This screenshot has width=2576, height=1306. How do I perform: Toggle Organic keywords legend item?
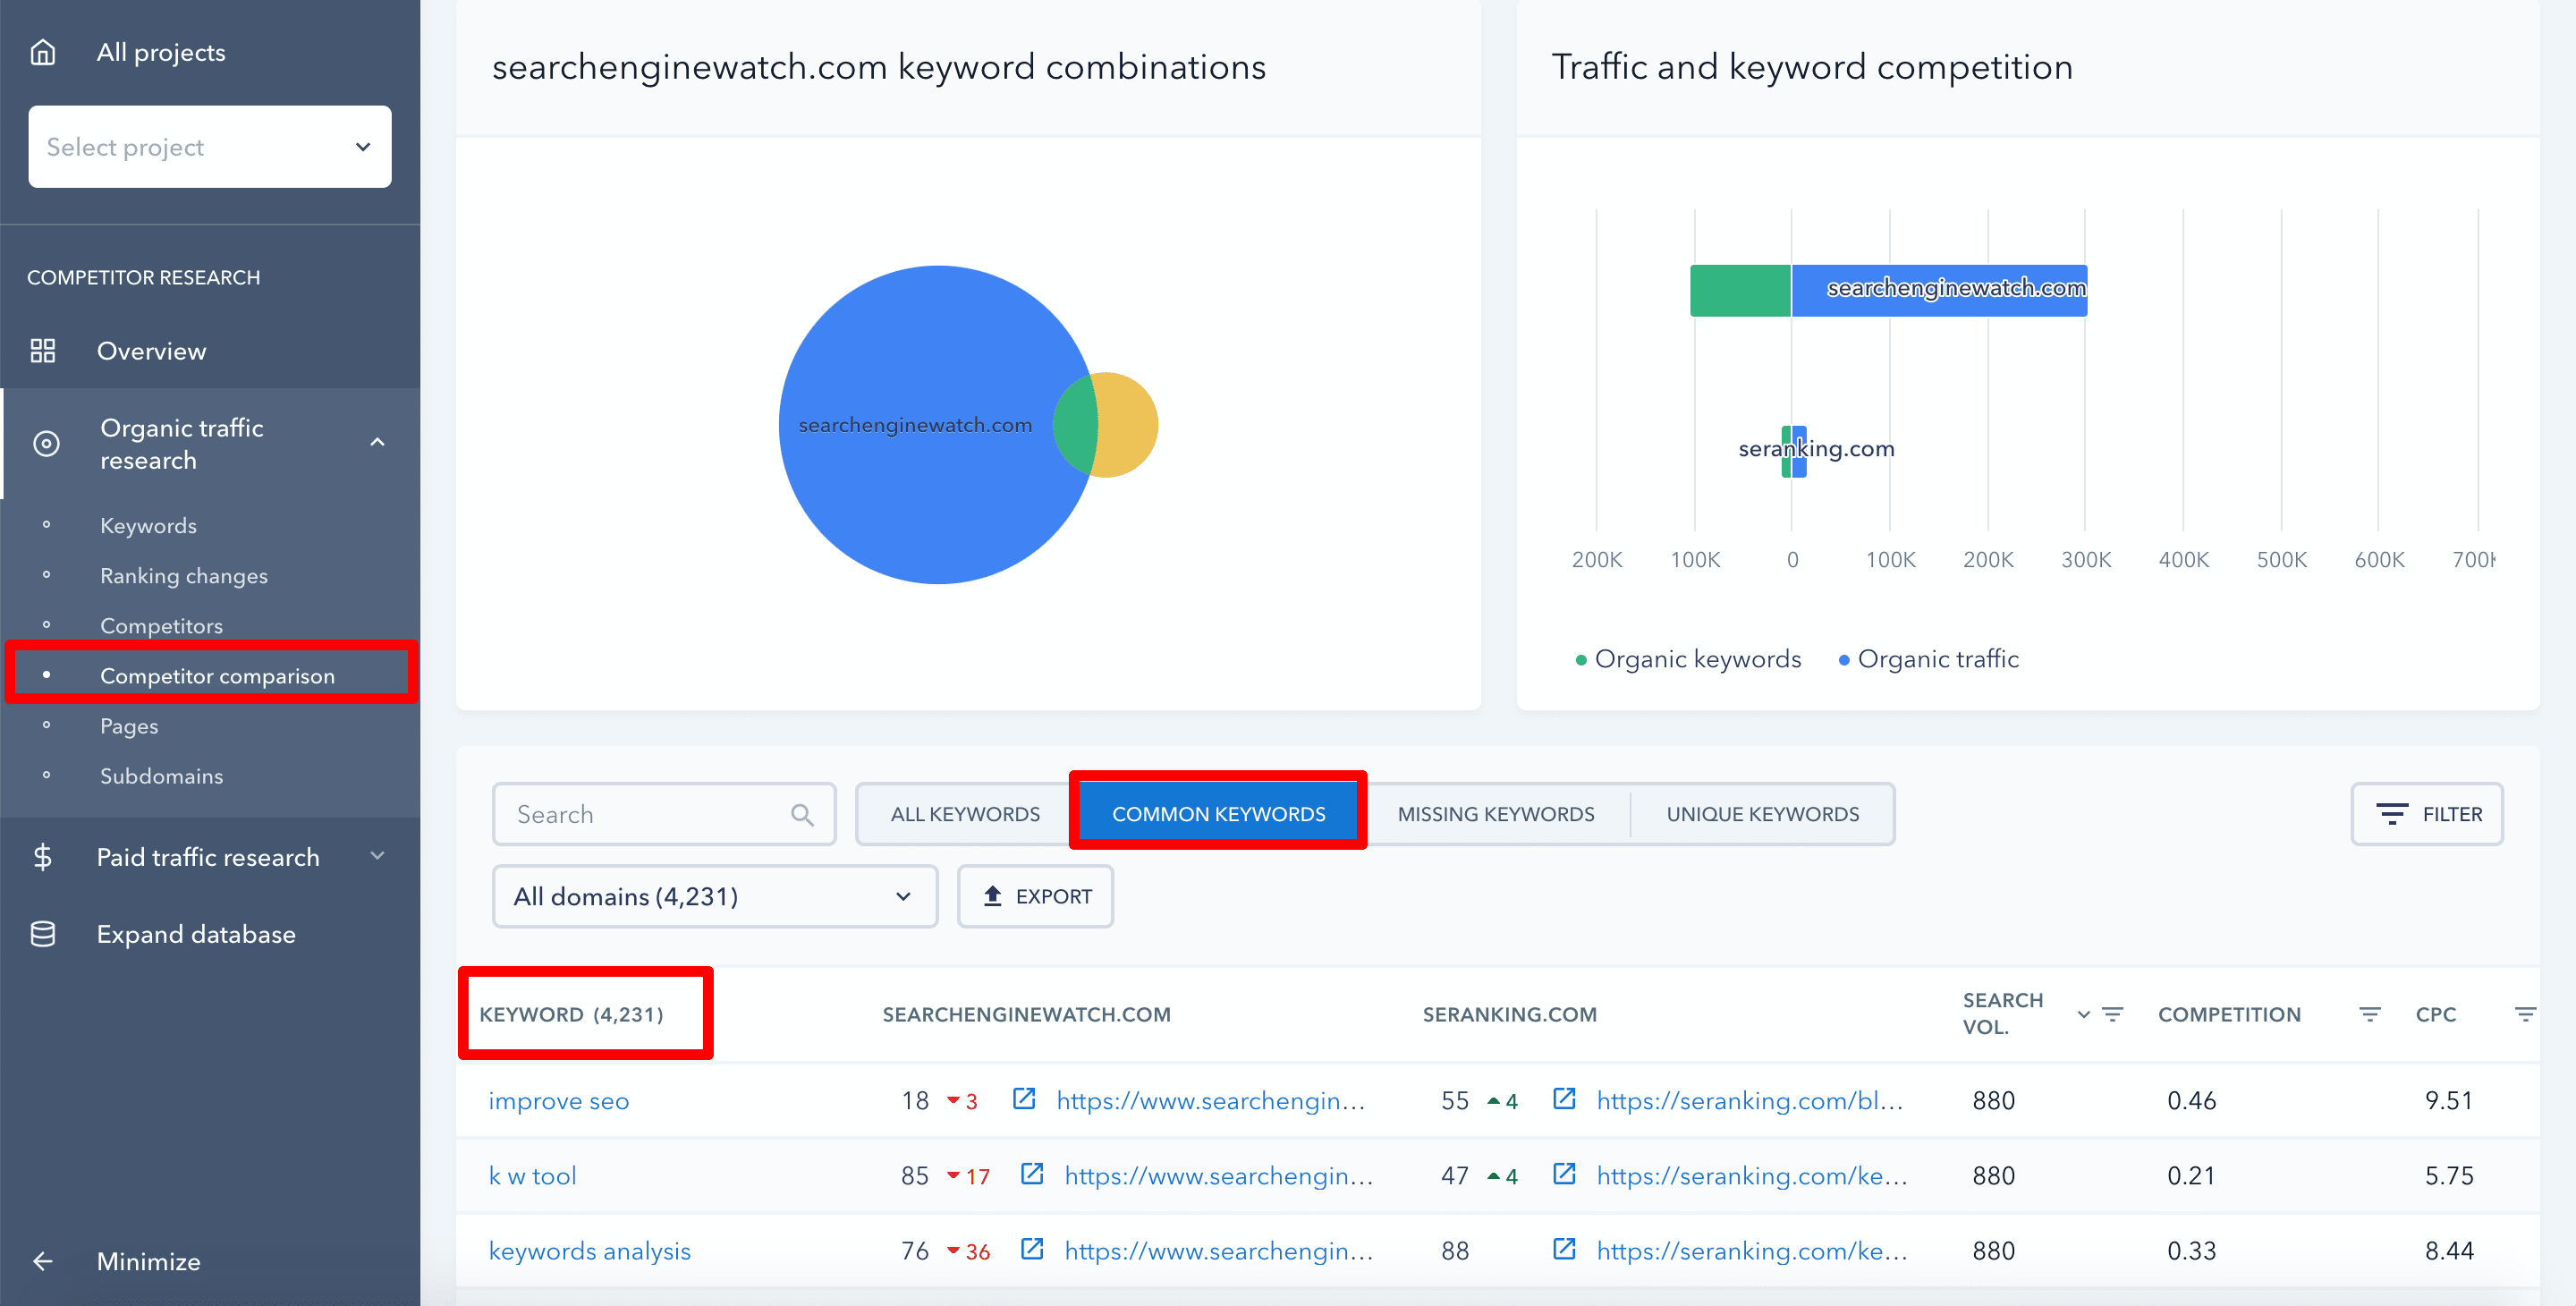(x=1688, y=659)
